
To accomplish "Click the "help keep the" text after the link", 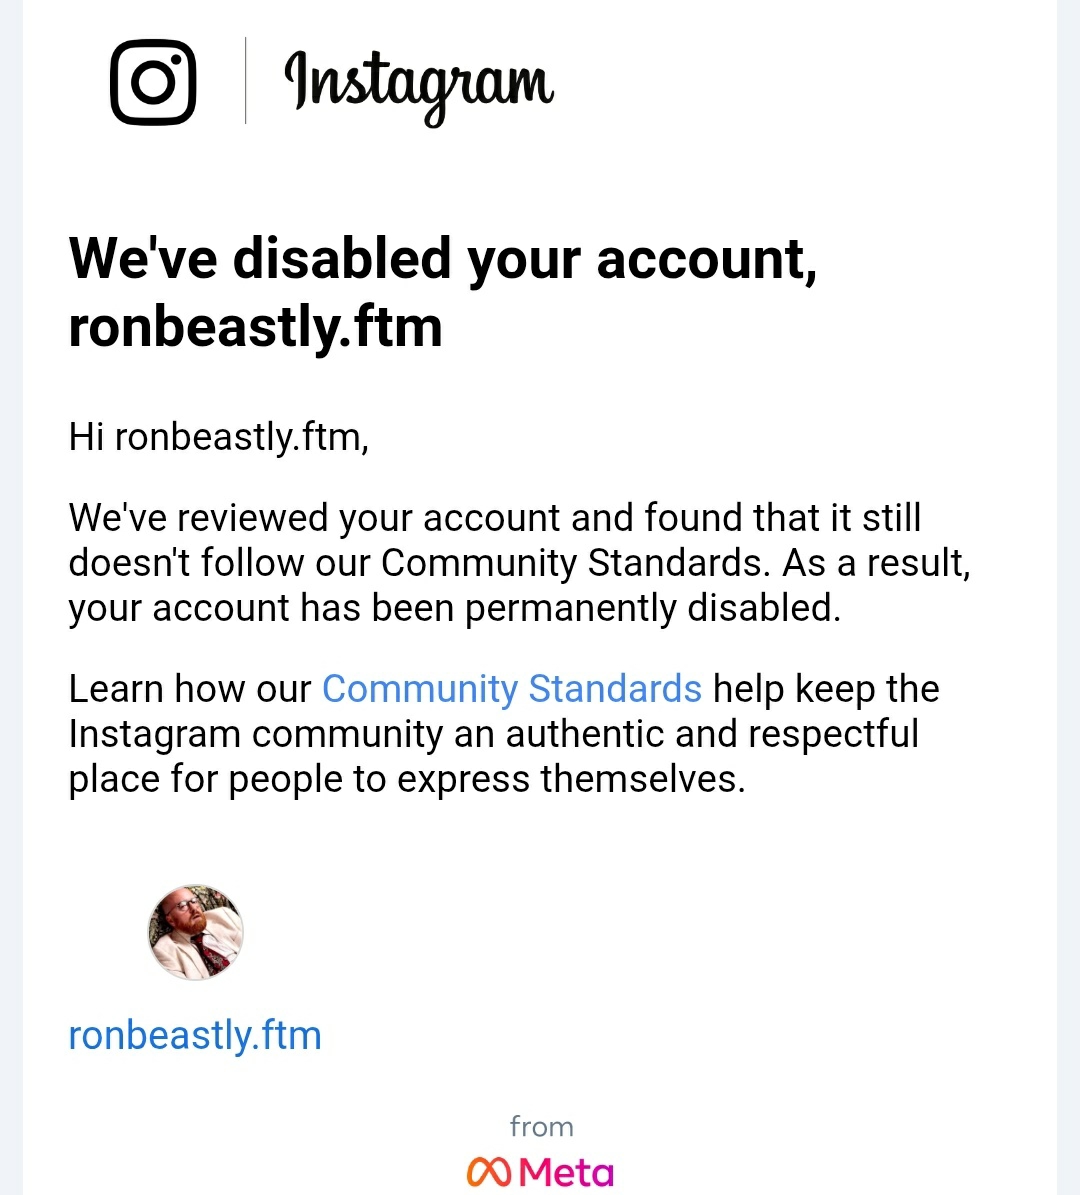I will click(826, 689).
